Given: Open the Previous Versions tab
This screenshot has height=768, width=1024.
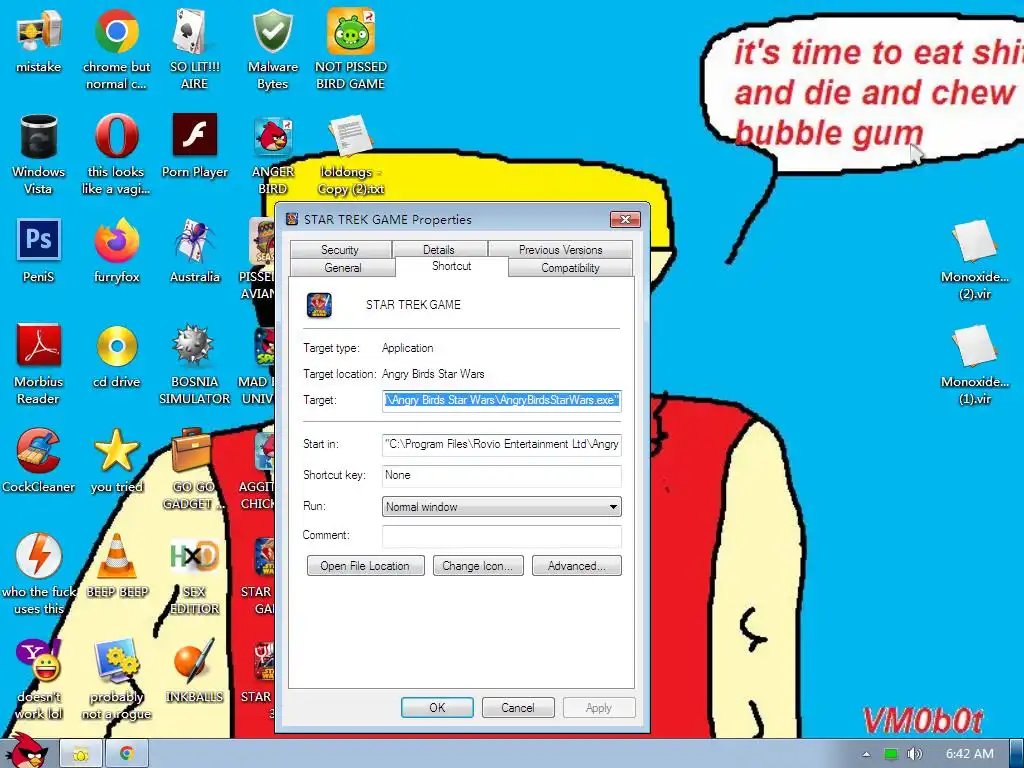Looking at the screenshot, I should [560, 249].
